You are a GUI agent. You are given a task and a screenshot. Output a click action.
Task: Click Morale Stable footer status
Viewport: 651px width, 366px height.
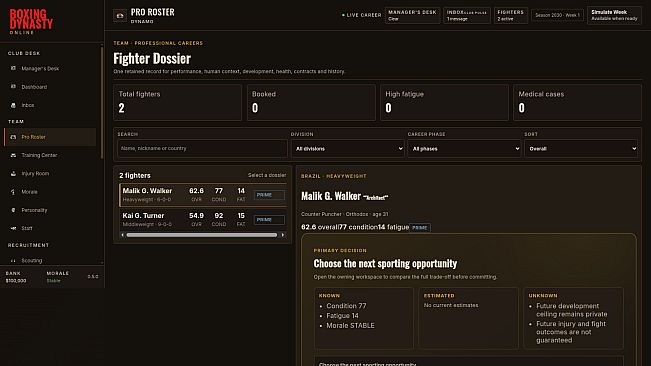pos(58,277)
